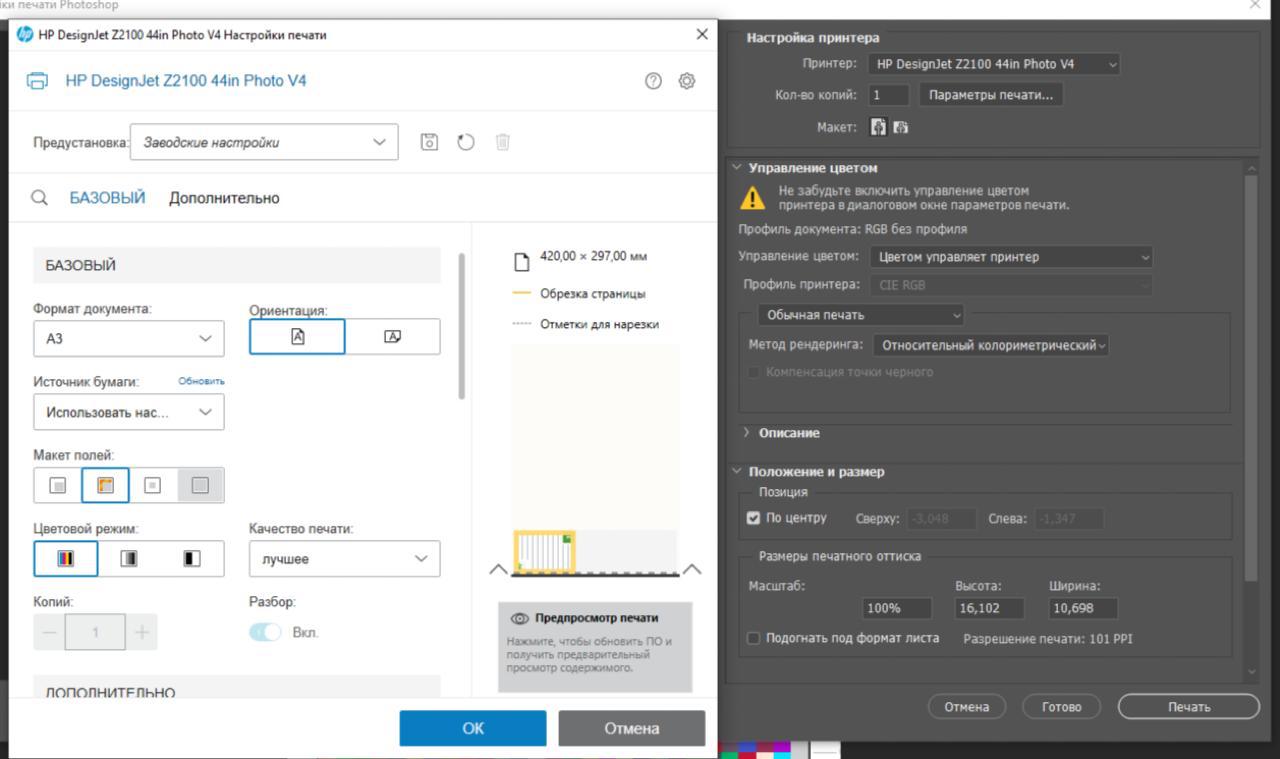The image size is (1280, 759).
Task: Select grayscale color mode icon
Action: (129, 558)
